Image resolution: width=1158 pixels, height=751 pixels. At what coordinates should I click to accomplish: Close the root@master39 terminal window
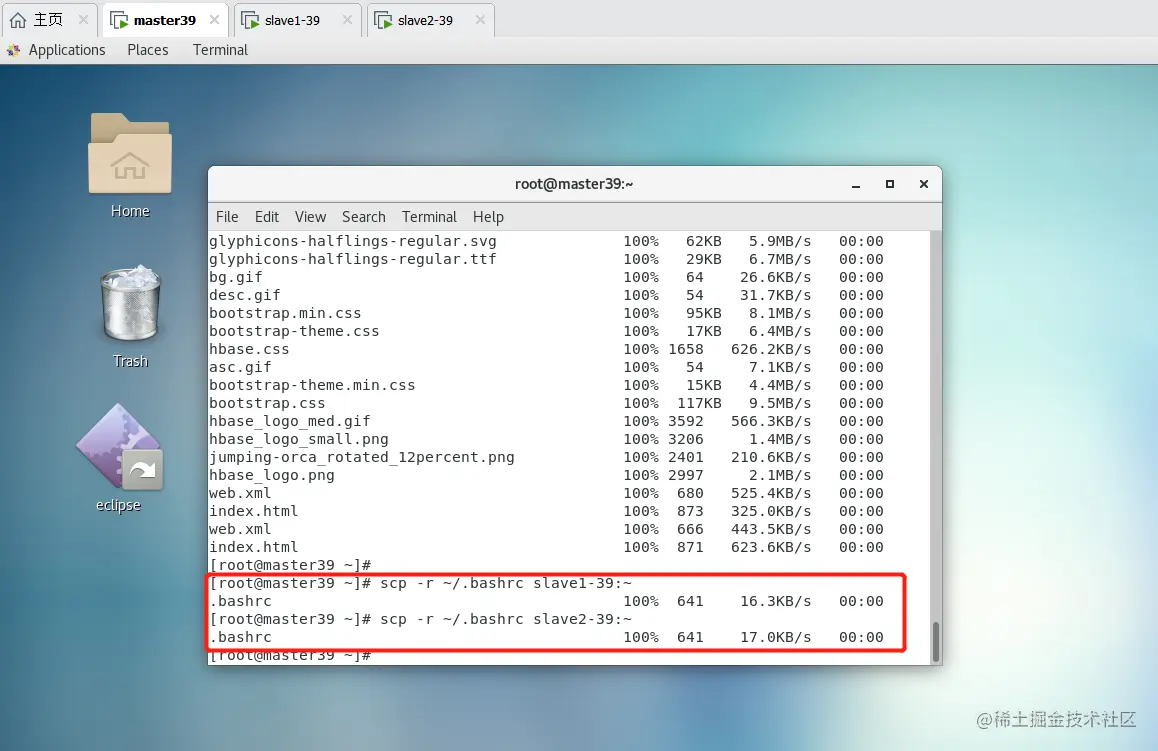click(x=924, y=184)
